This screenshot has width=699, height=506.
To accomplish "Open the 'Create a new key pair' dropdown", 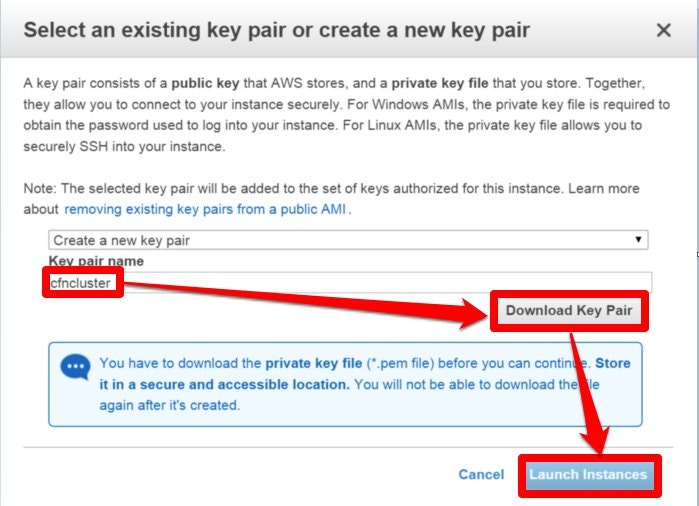I will [x=348, y=240].
